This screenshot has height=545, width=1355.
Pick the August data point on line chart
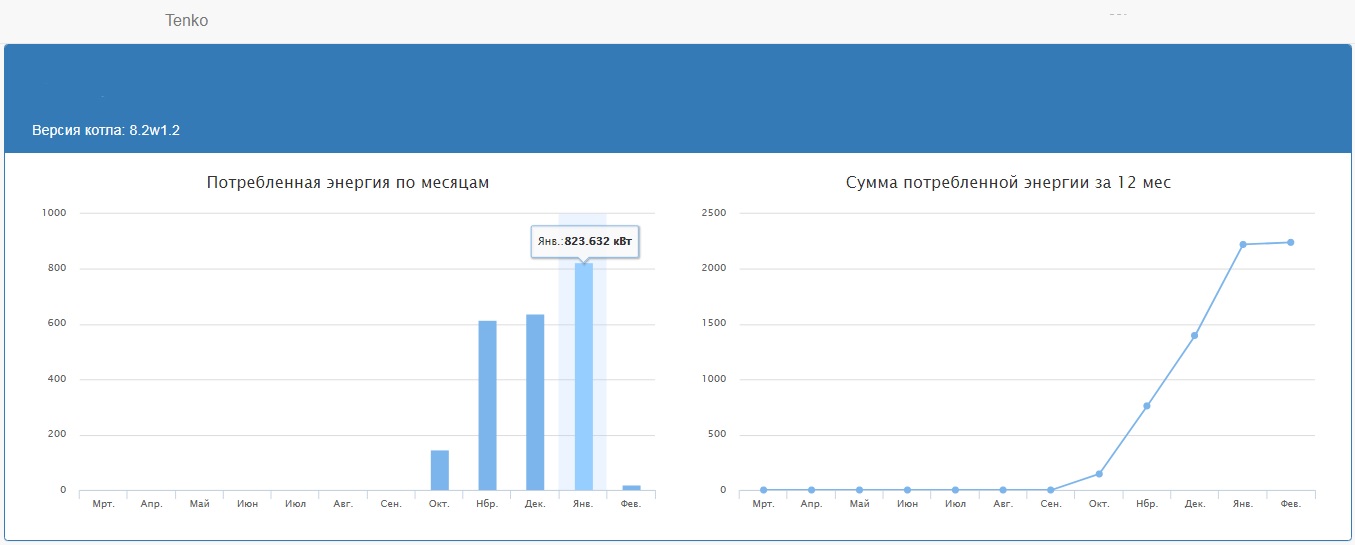1003,490
